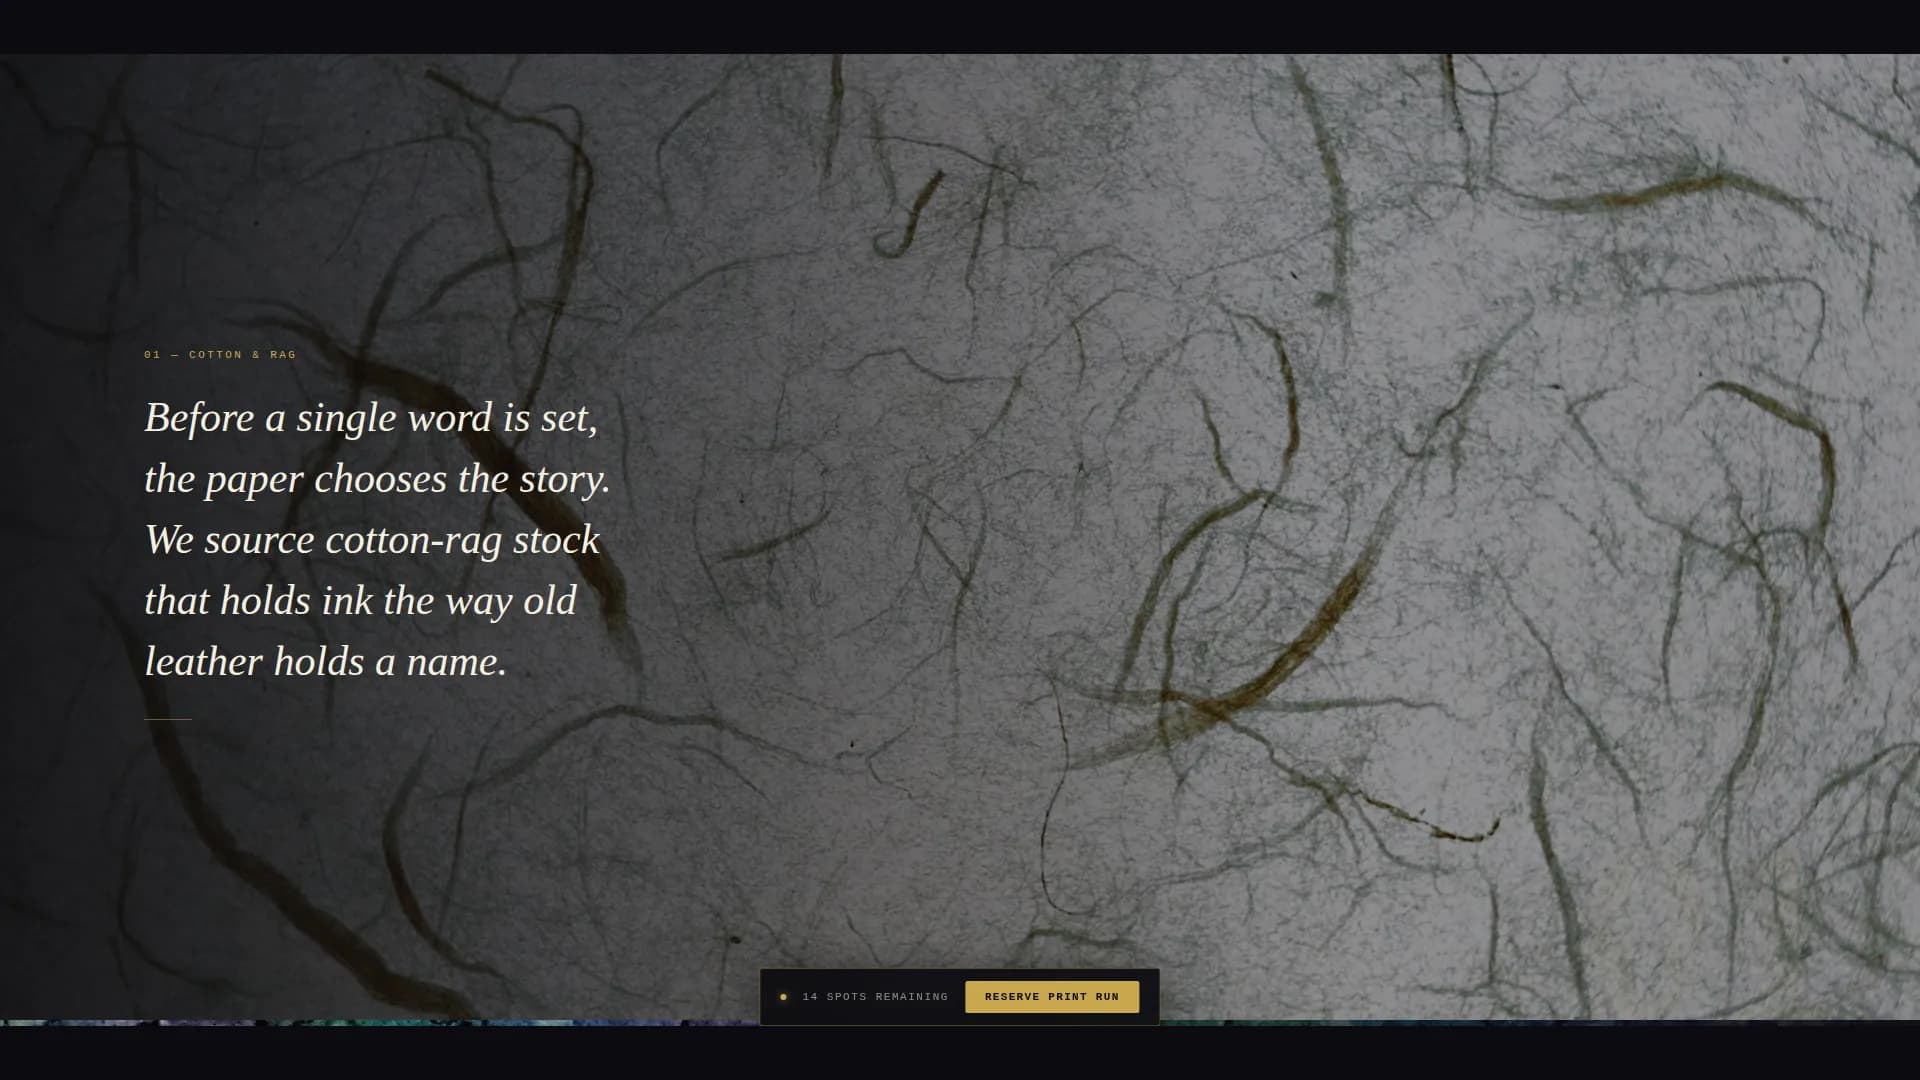The height and width of the screenshot is (1080, 1920).
Task: Click 'leather holds a name' line
Action: point(326,662)
